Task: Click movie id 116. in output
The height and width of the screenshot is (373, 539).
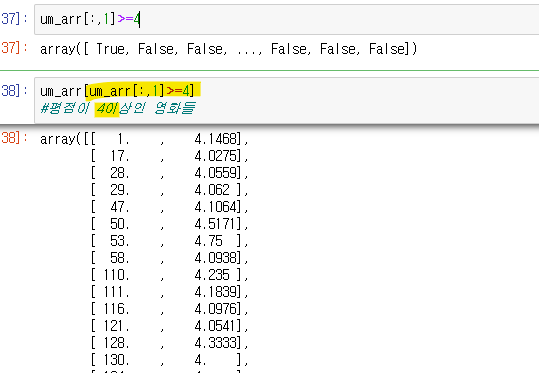Action: (116, 309)
